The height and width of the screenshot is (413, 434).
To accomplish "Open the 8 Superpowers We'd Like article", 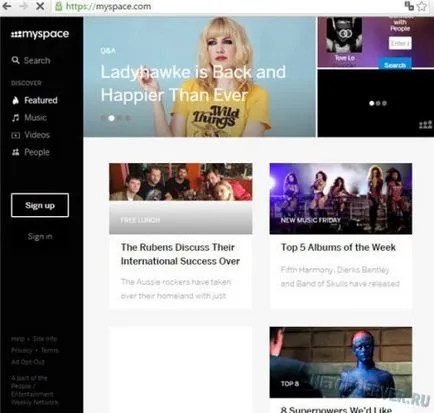I will 336,409.
